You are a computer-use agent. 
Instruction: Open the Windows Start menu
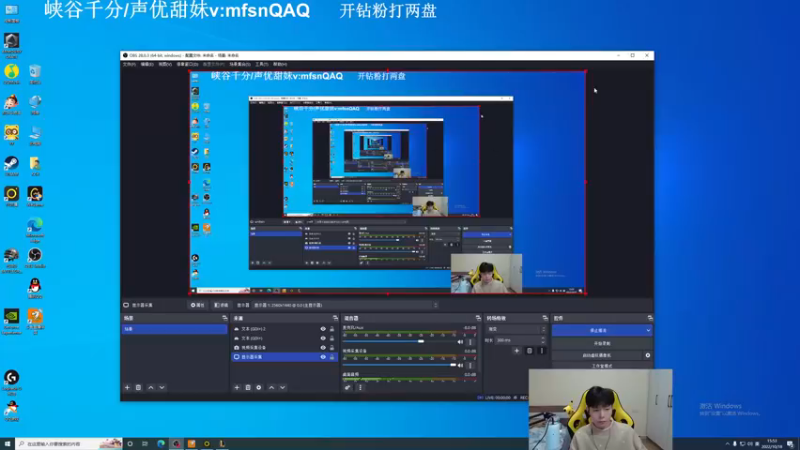(7, 444)
